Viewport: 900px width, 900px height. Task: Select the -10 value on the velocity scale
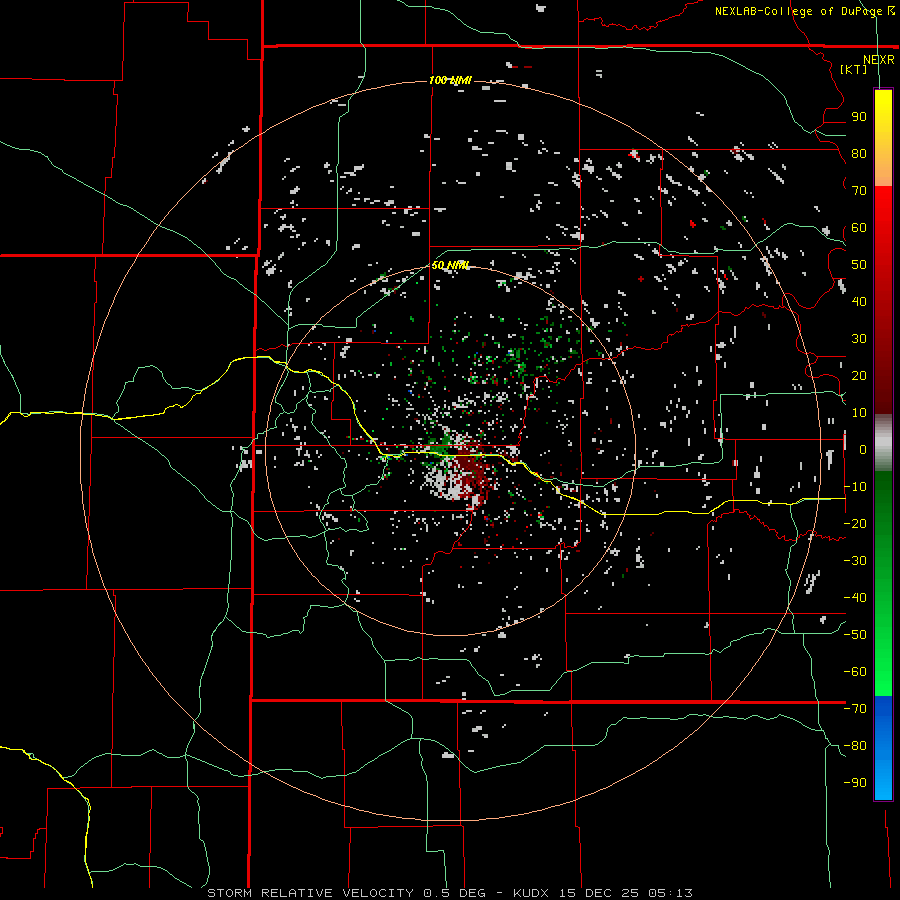(x=855, y=487)
